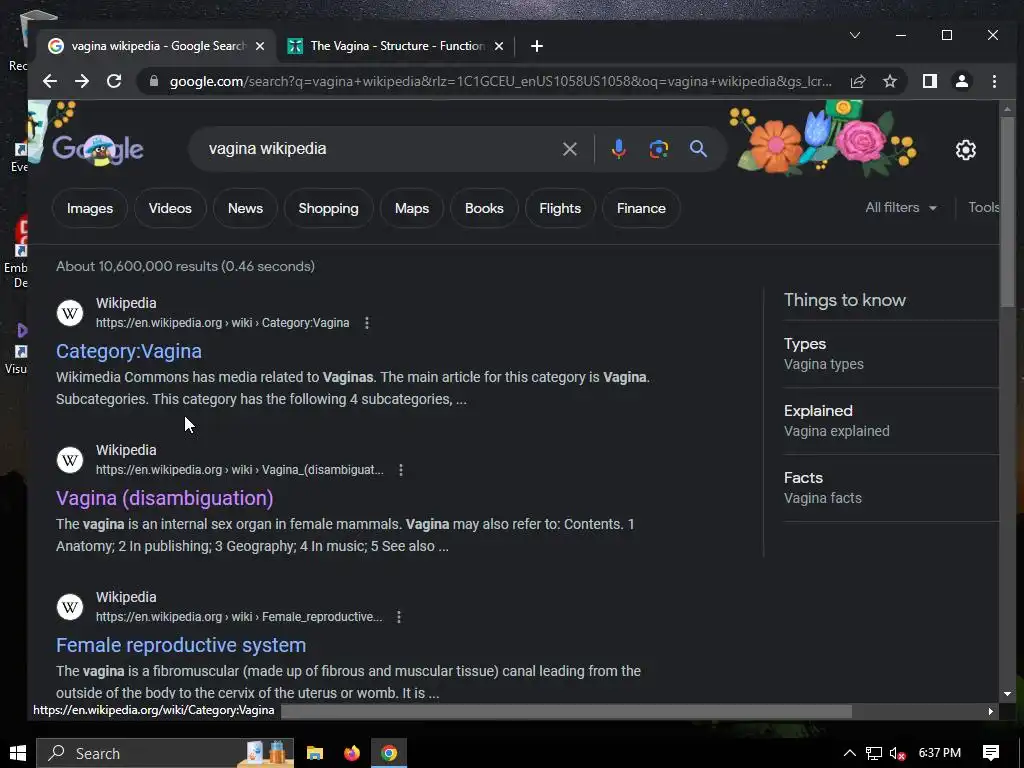Image resolution: width=1024 pixels, height=768 pixels.
Task: Open a new browser tab
Action: point(537,46)
